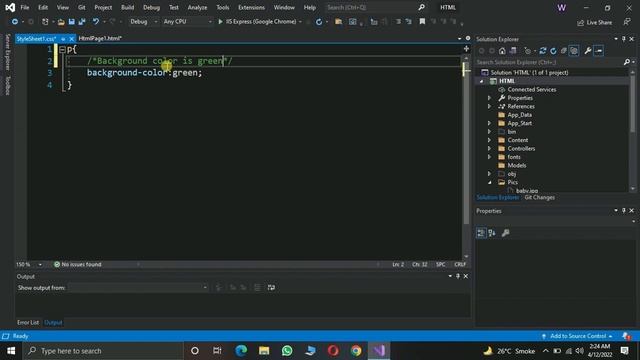Start debugging with the IIS Express play button
Screen dimensions: 640x360
(220, 22)
